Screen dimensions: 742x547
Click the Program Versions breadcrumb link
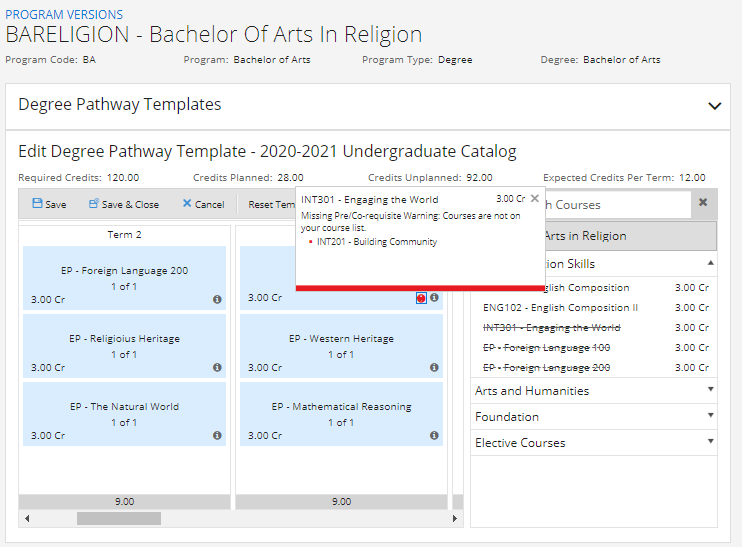point(64,15)
